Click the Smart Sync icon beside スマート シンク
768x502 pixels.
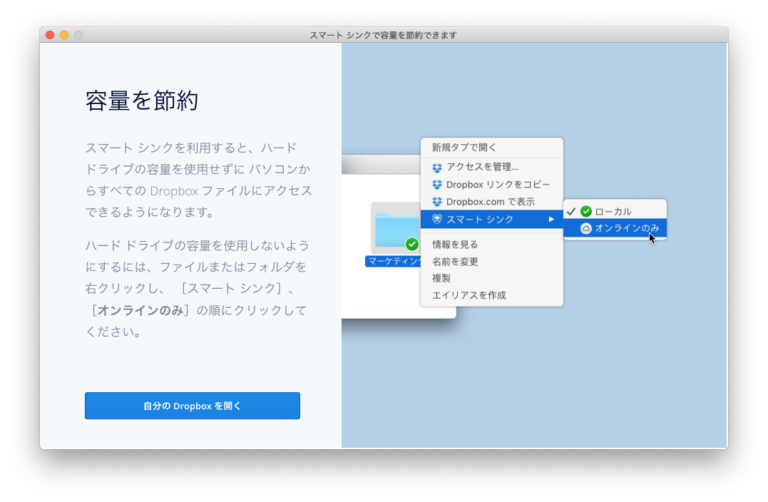coord(437,219)
